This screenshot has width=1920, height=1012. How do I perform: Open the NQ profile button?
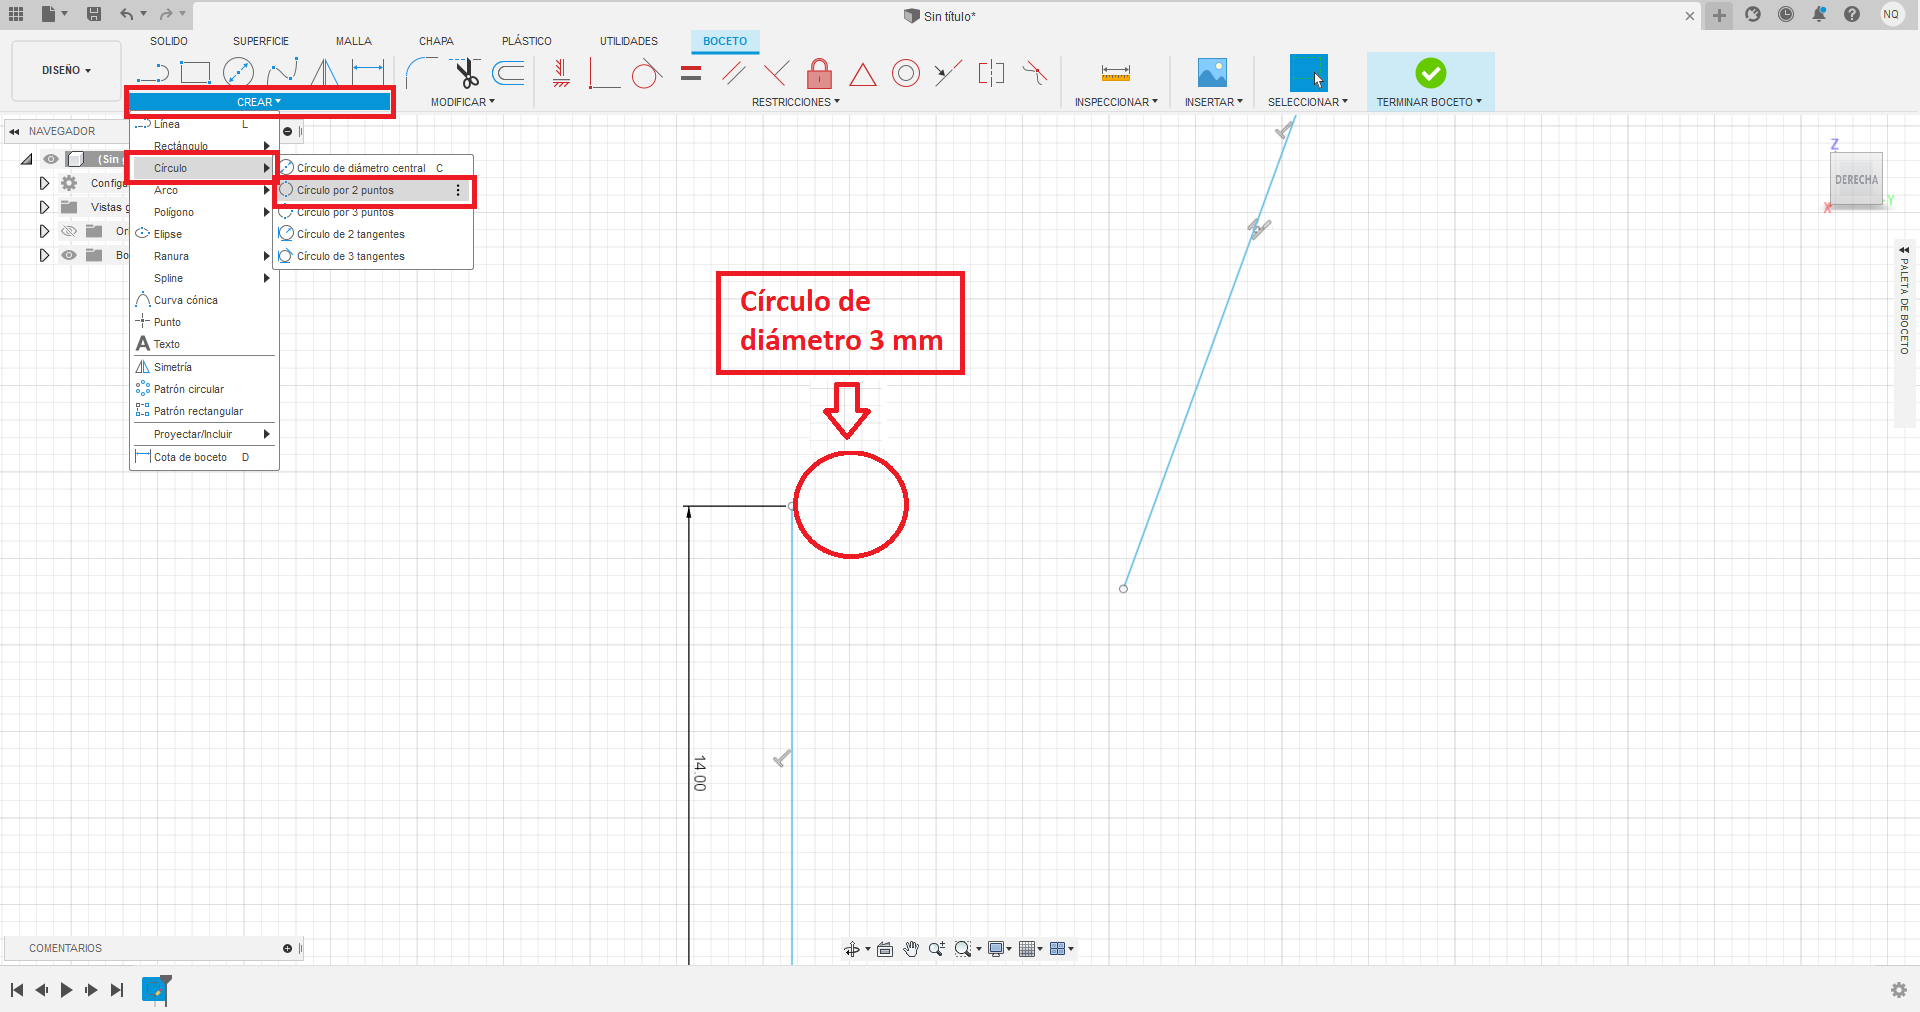[x=1890, y=14]
